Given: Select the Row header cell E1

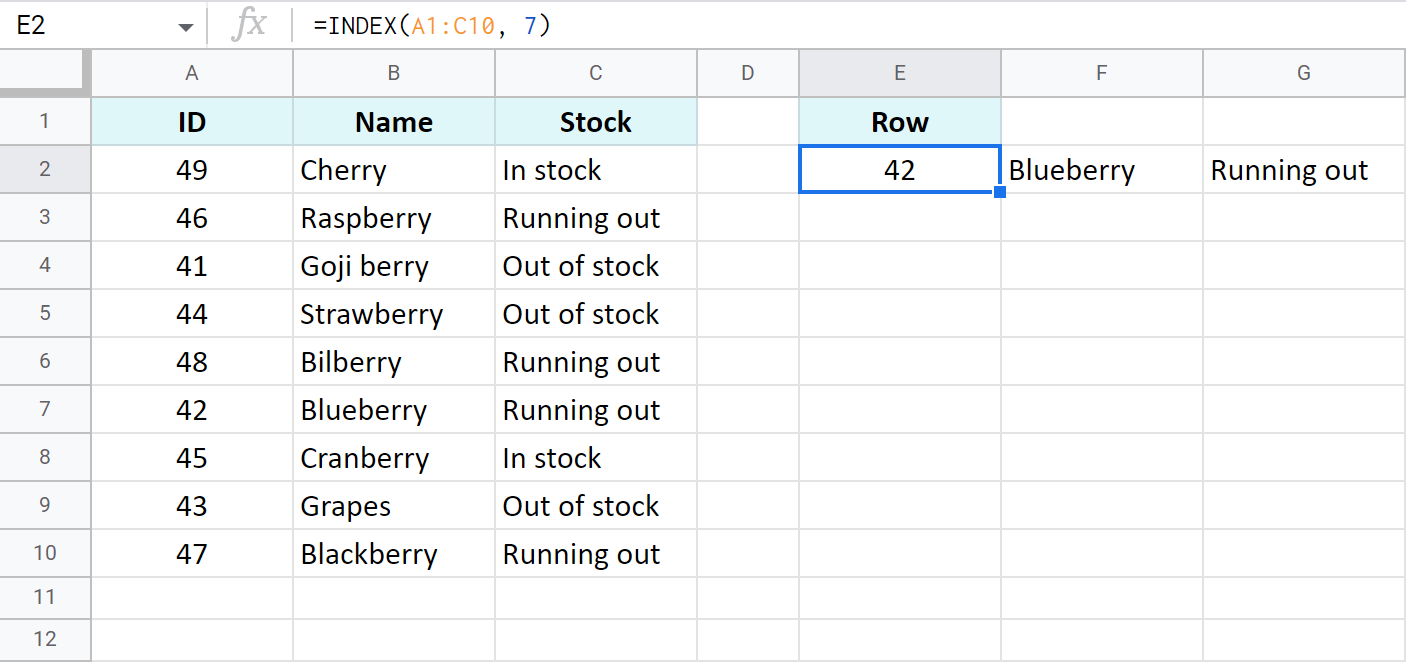Looking at the screenshot, I should click(x=899, y=121).
